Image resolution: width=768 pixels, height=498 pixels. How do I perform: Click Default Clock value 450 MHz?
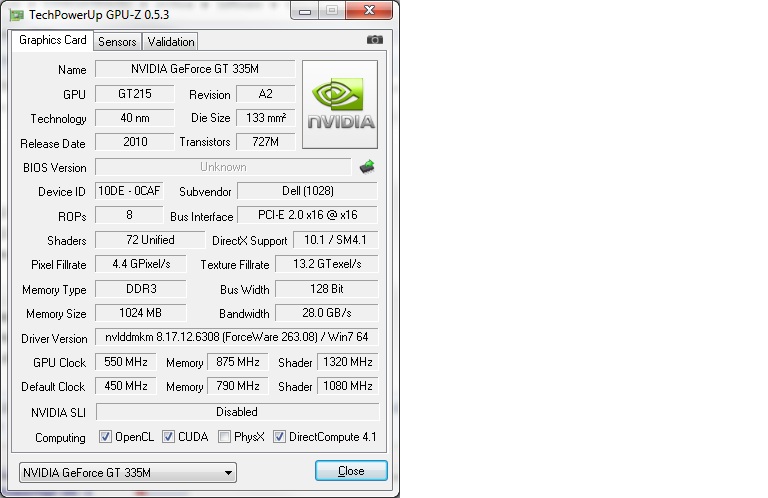(x=125, y=386)
